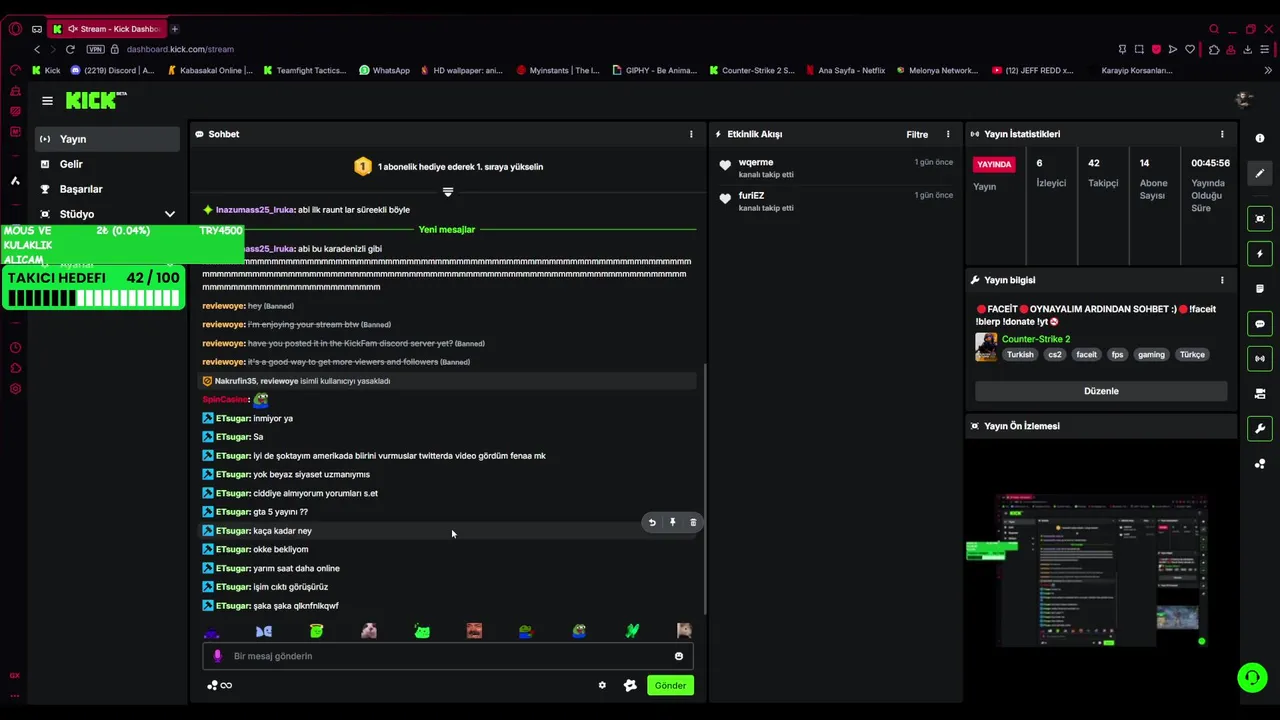
Task: Collapse the gift leaderboard banner arrow
Action: point(448,192)
